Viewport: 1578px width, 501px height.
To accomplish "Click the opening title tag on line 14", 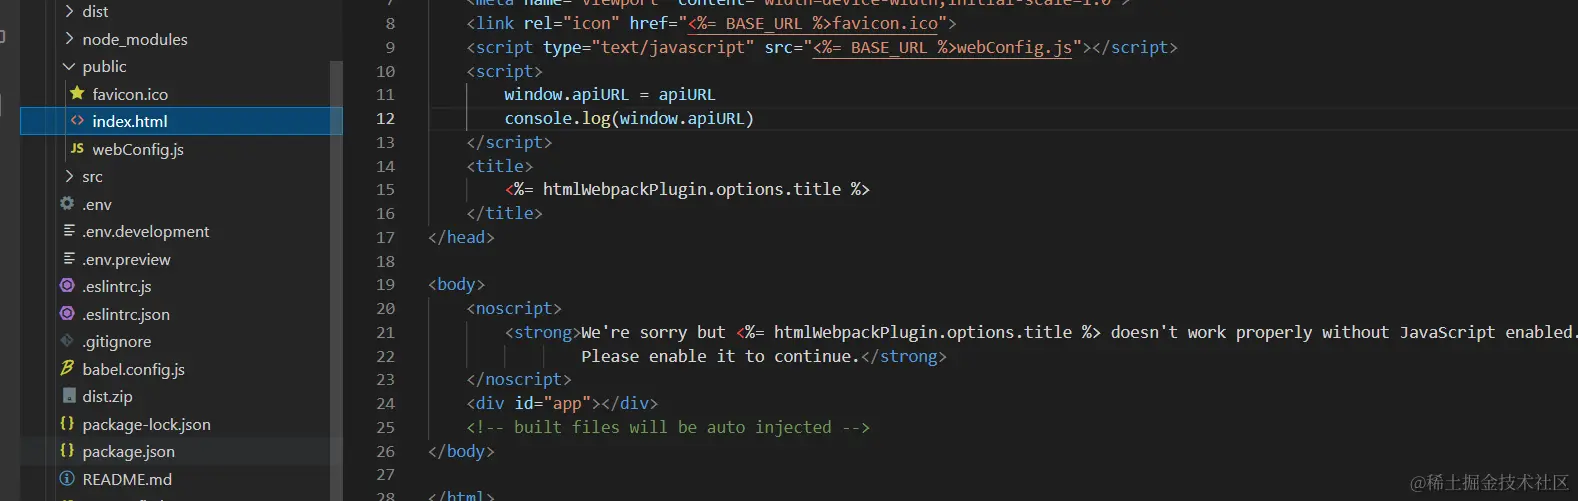I will point(499,166).
